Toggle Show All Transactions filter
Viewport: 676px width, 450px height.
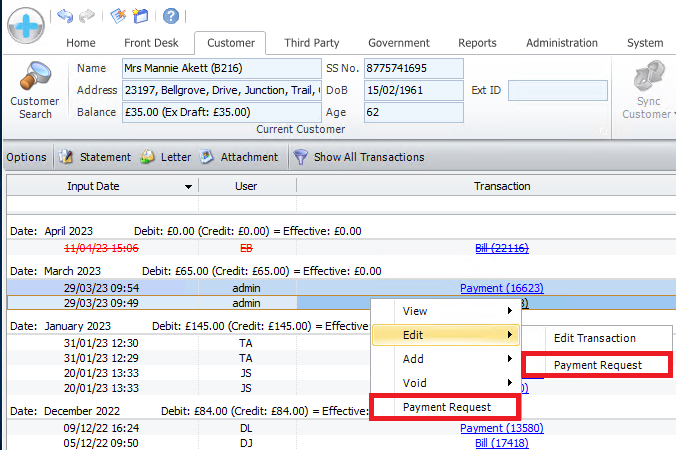(x=358, y=157)
